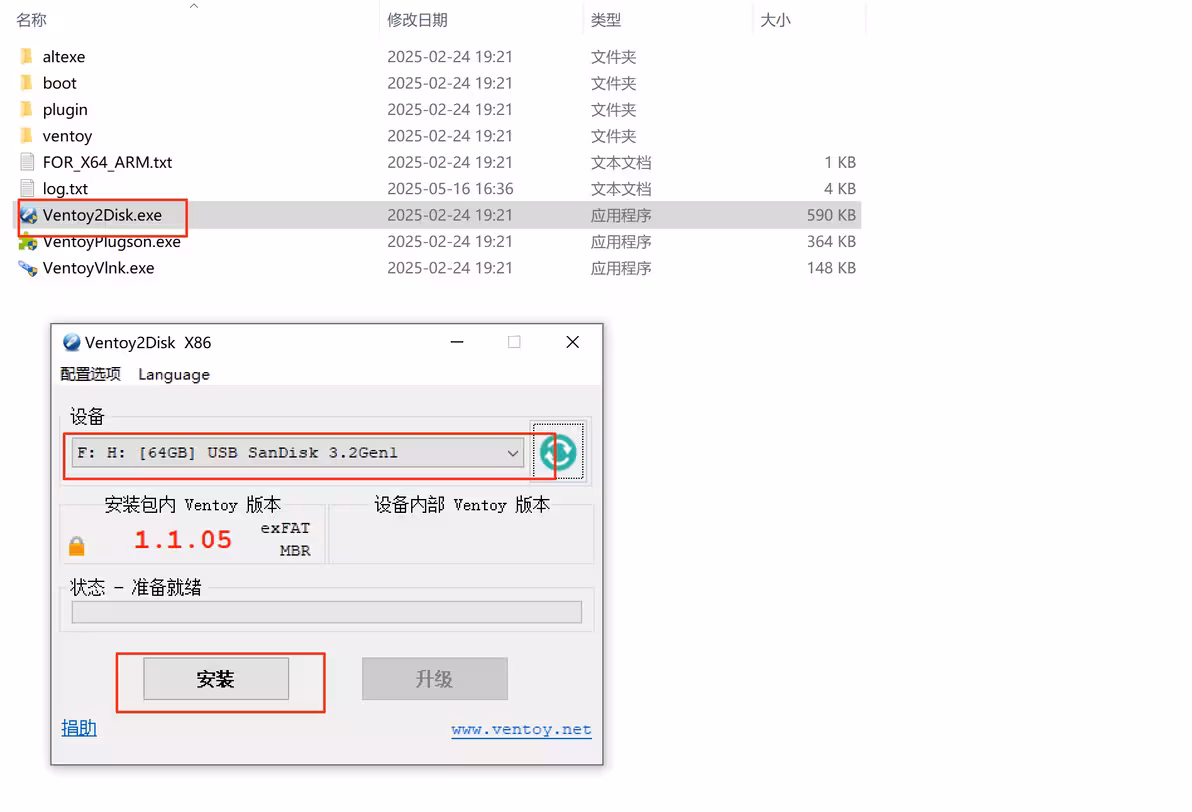Click the 4 KB size cell
Image resolution: width=1192 pixels, height=812 pixels.
pyautogui.click(x=840, y=189)
